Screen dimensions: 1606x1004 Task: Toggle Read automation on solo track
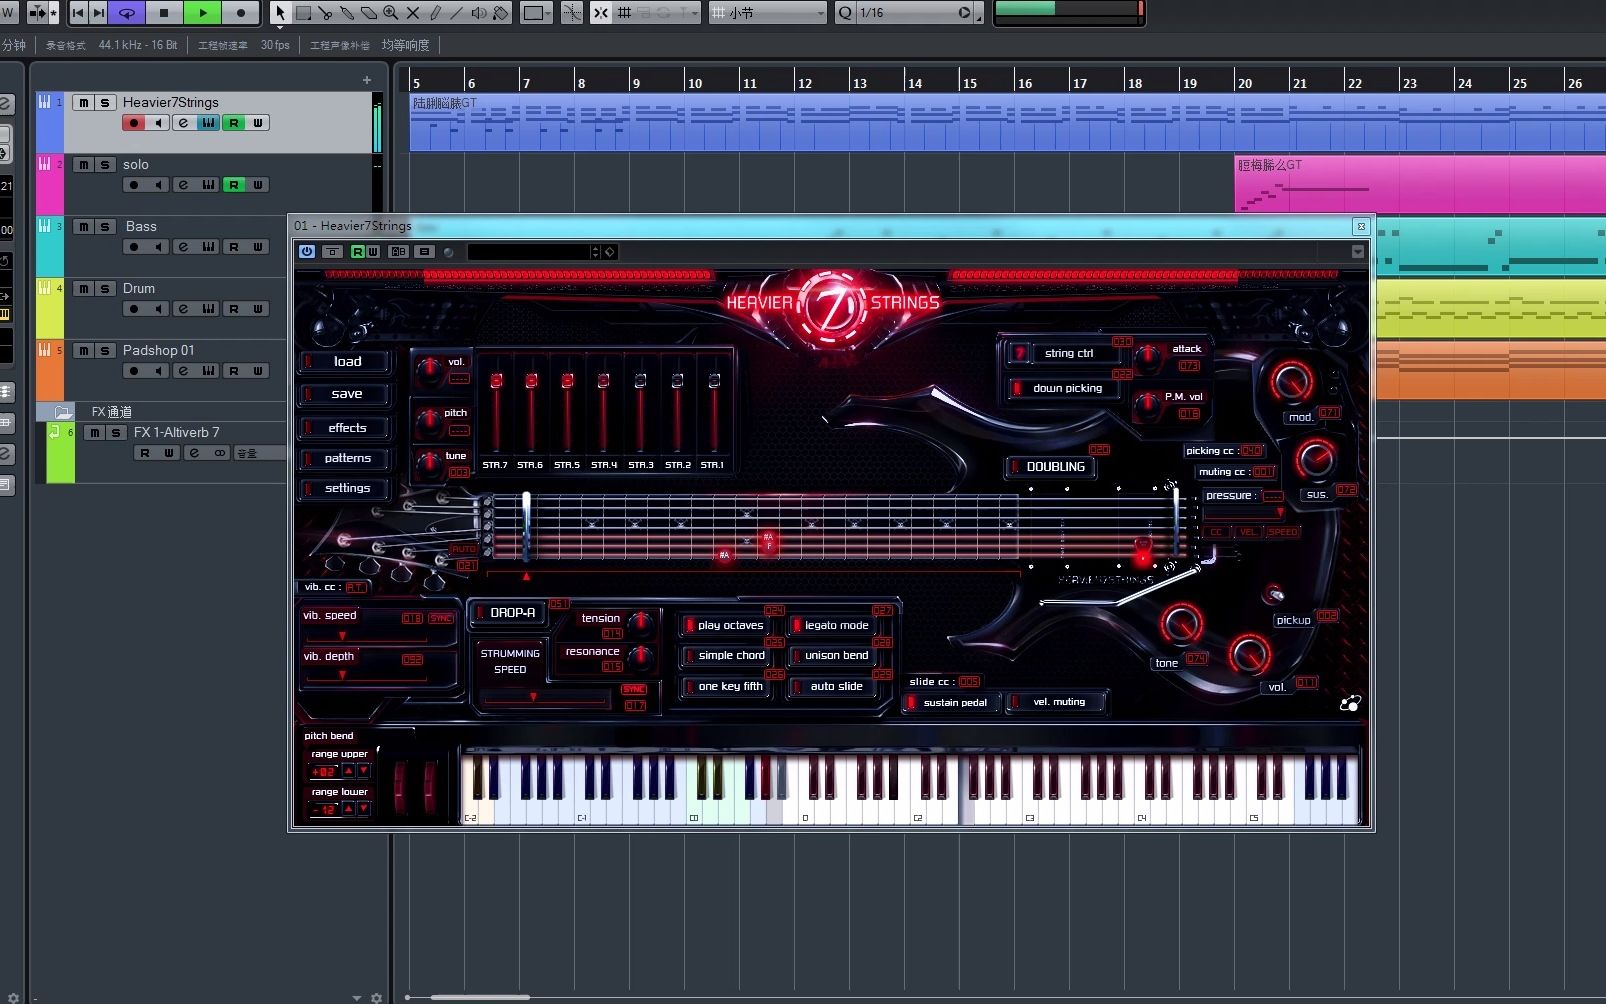coord(233,185)
